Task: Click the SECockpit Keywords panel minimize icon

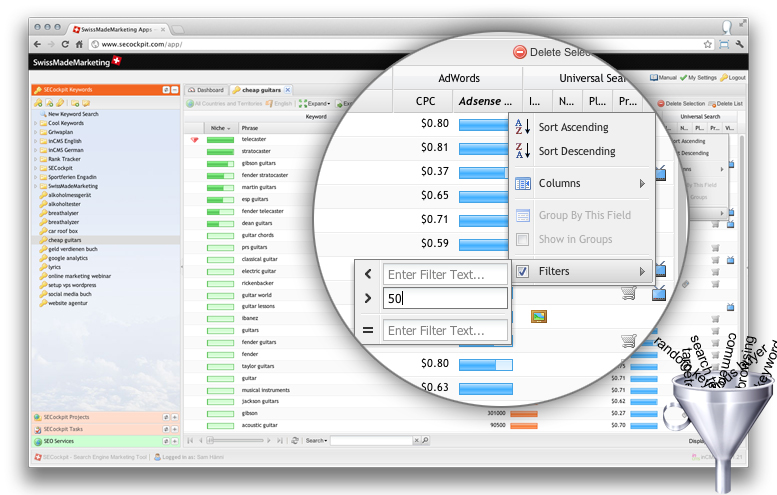Action: 174,90
